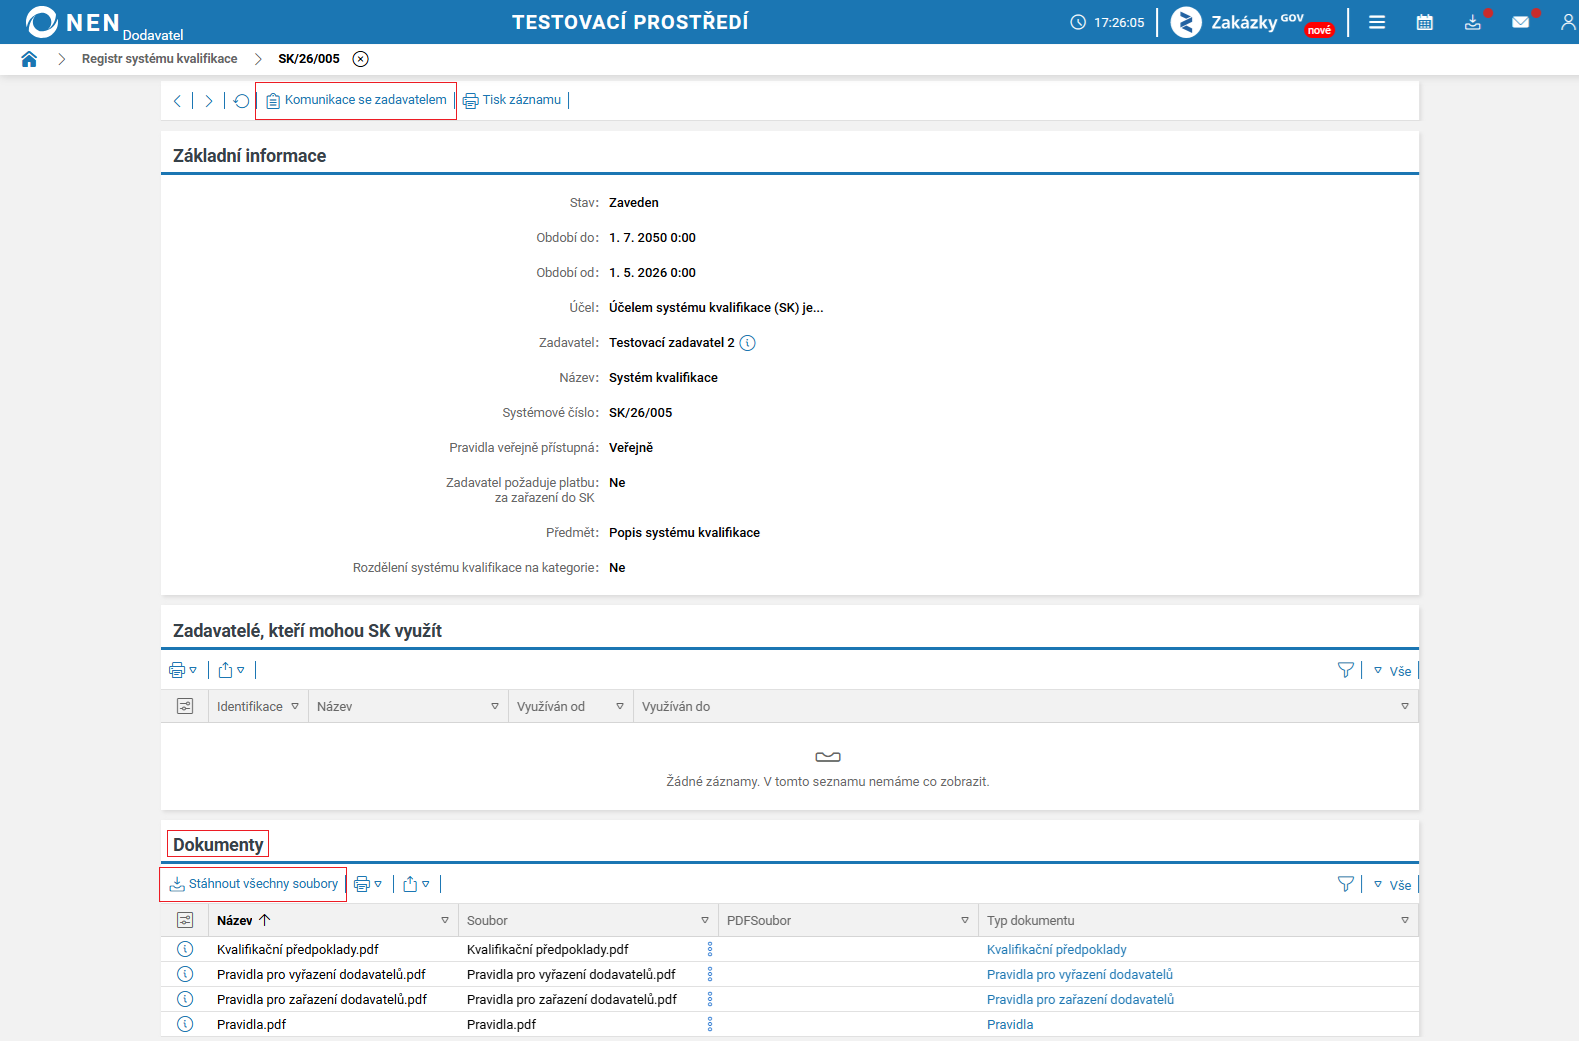Open Využíván do column dropdown

coord(1405,706)
